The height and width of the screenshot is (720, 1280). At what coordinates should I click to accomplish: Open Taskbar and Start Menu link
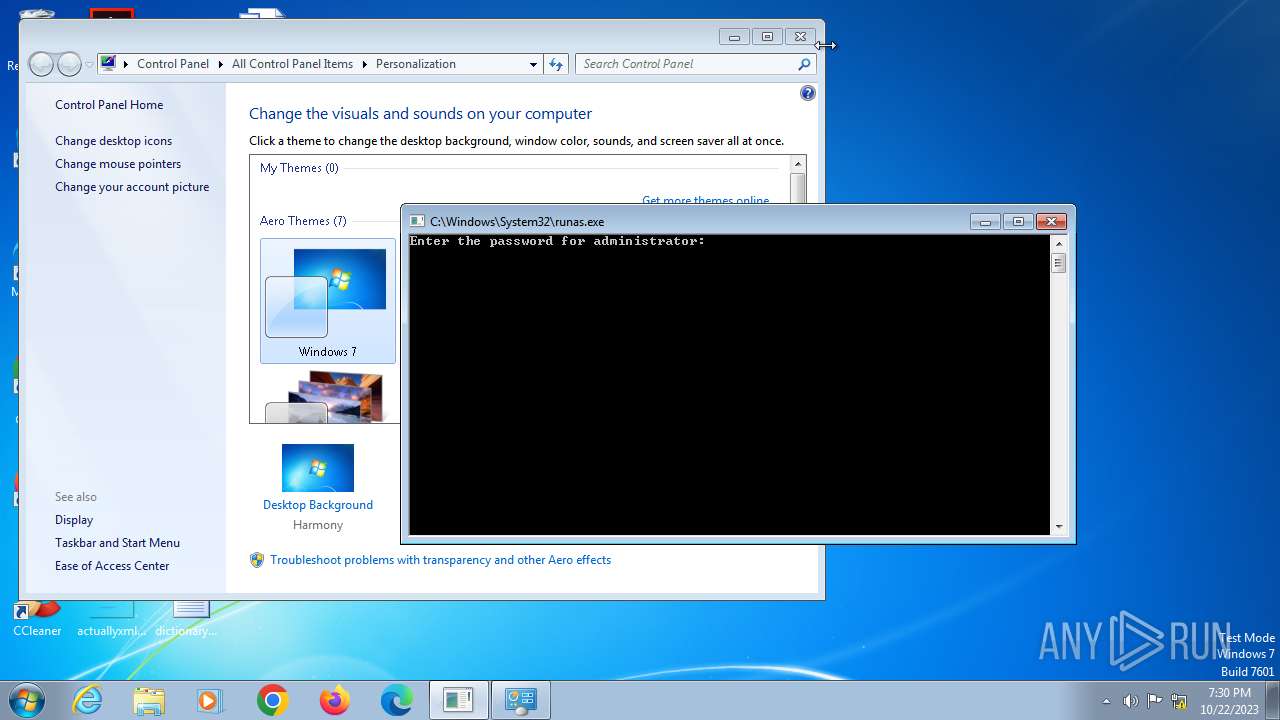pyautogui.click(x=117, y=543)
